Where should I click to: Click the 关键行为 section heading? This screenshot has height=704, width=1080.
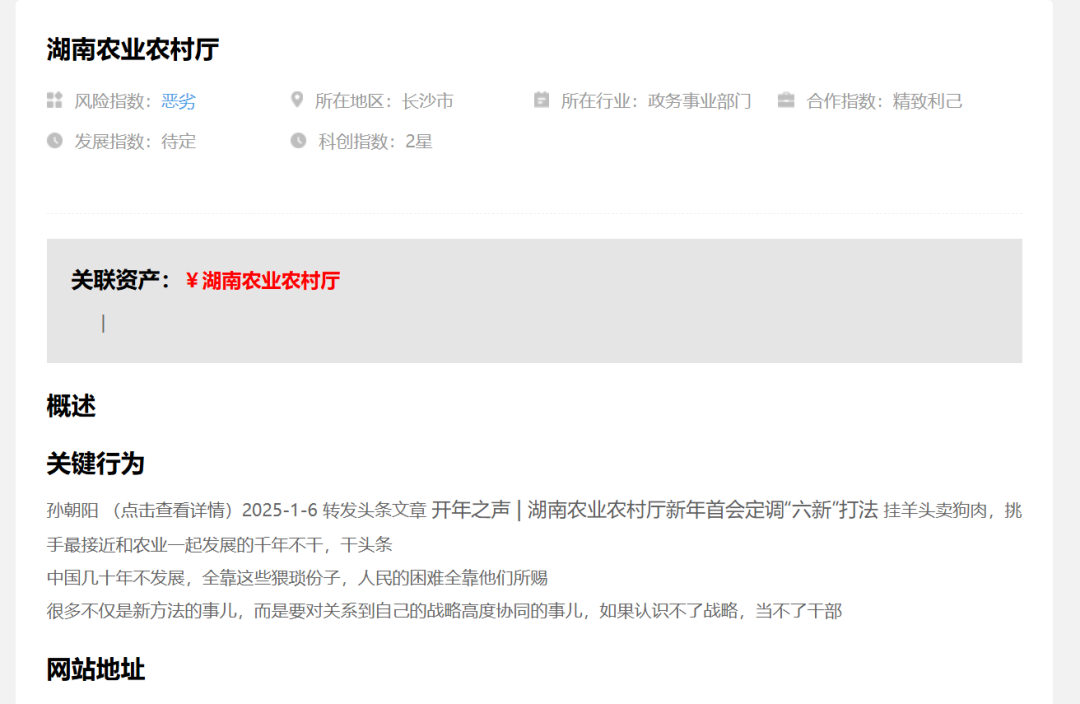click(x=96, y=464)
